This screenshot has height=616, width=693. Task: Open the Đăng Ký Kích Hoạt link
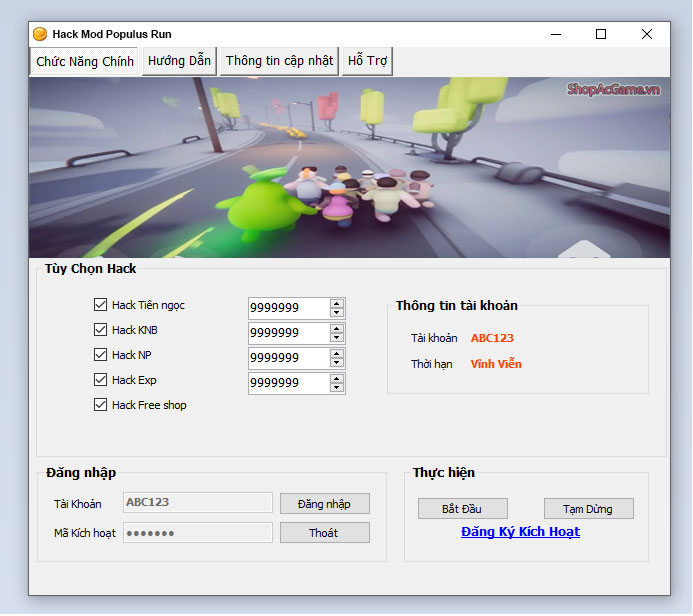pos(520,532)
